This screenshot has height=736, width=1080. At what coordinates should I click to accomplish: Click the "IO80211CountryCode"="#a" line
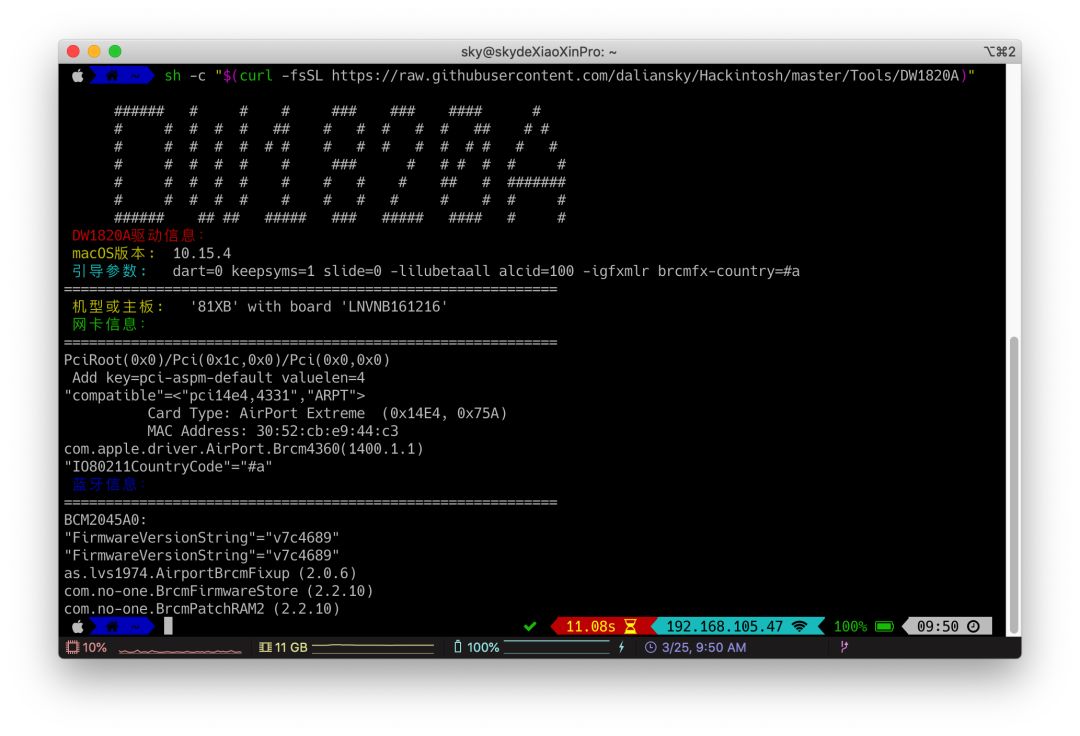pos(168,467)
